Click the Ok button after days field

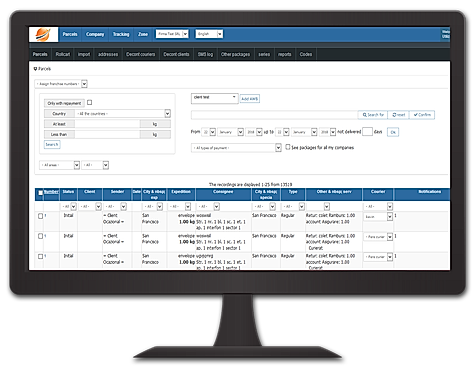393,132
